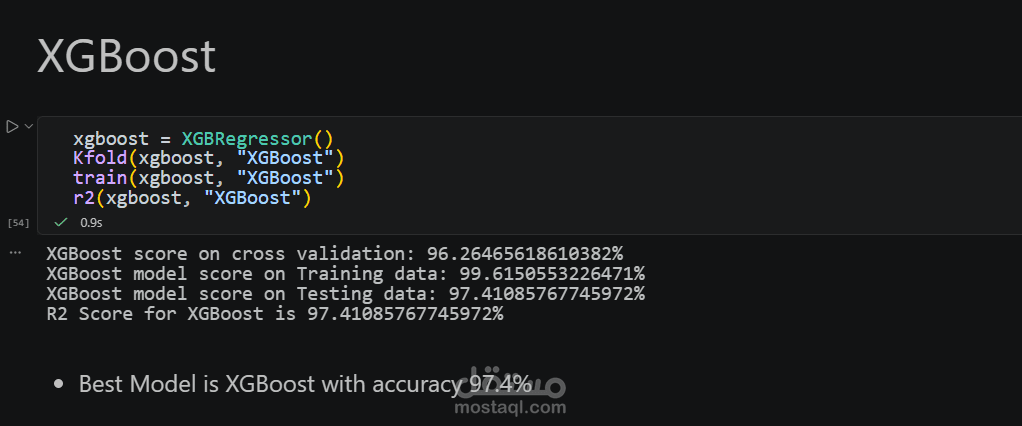The height and width of the screenshot is (426, 1022).
Task: Select the execution count [54] label
Action: tap(18, 223)
